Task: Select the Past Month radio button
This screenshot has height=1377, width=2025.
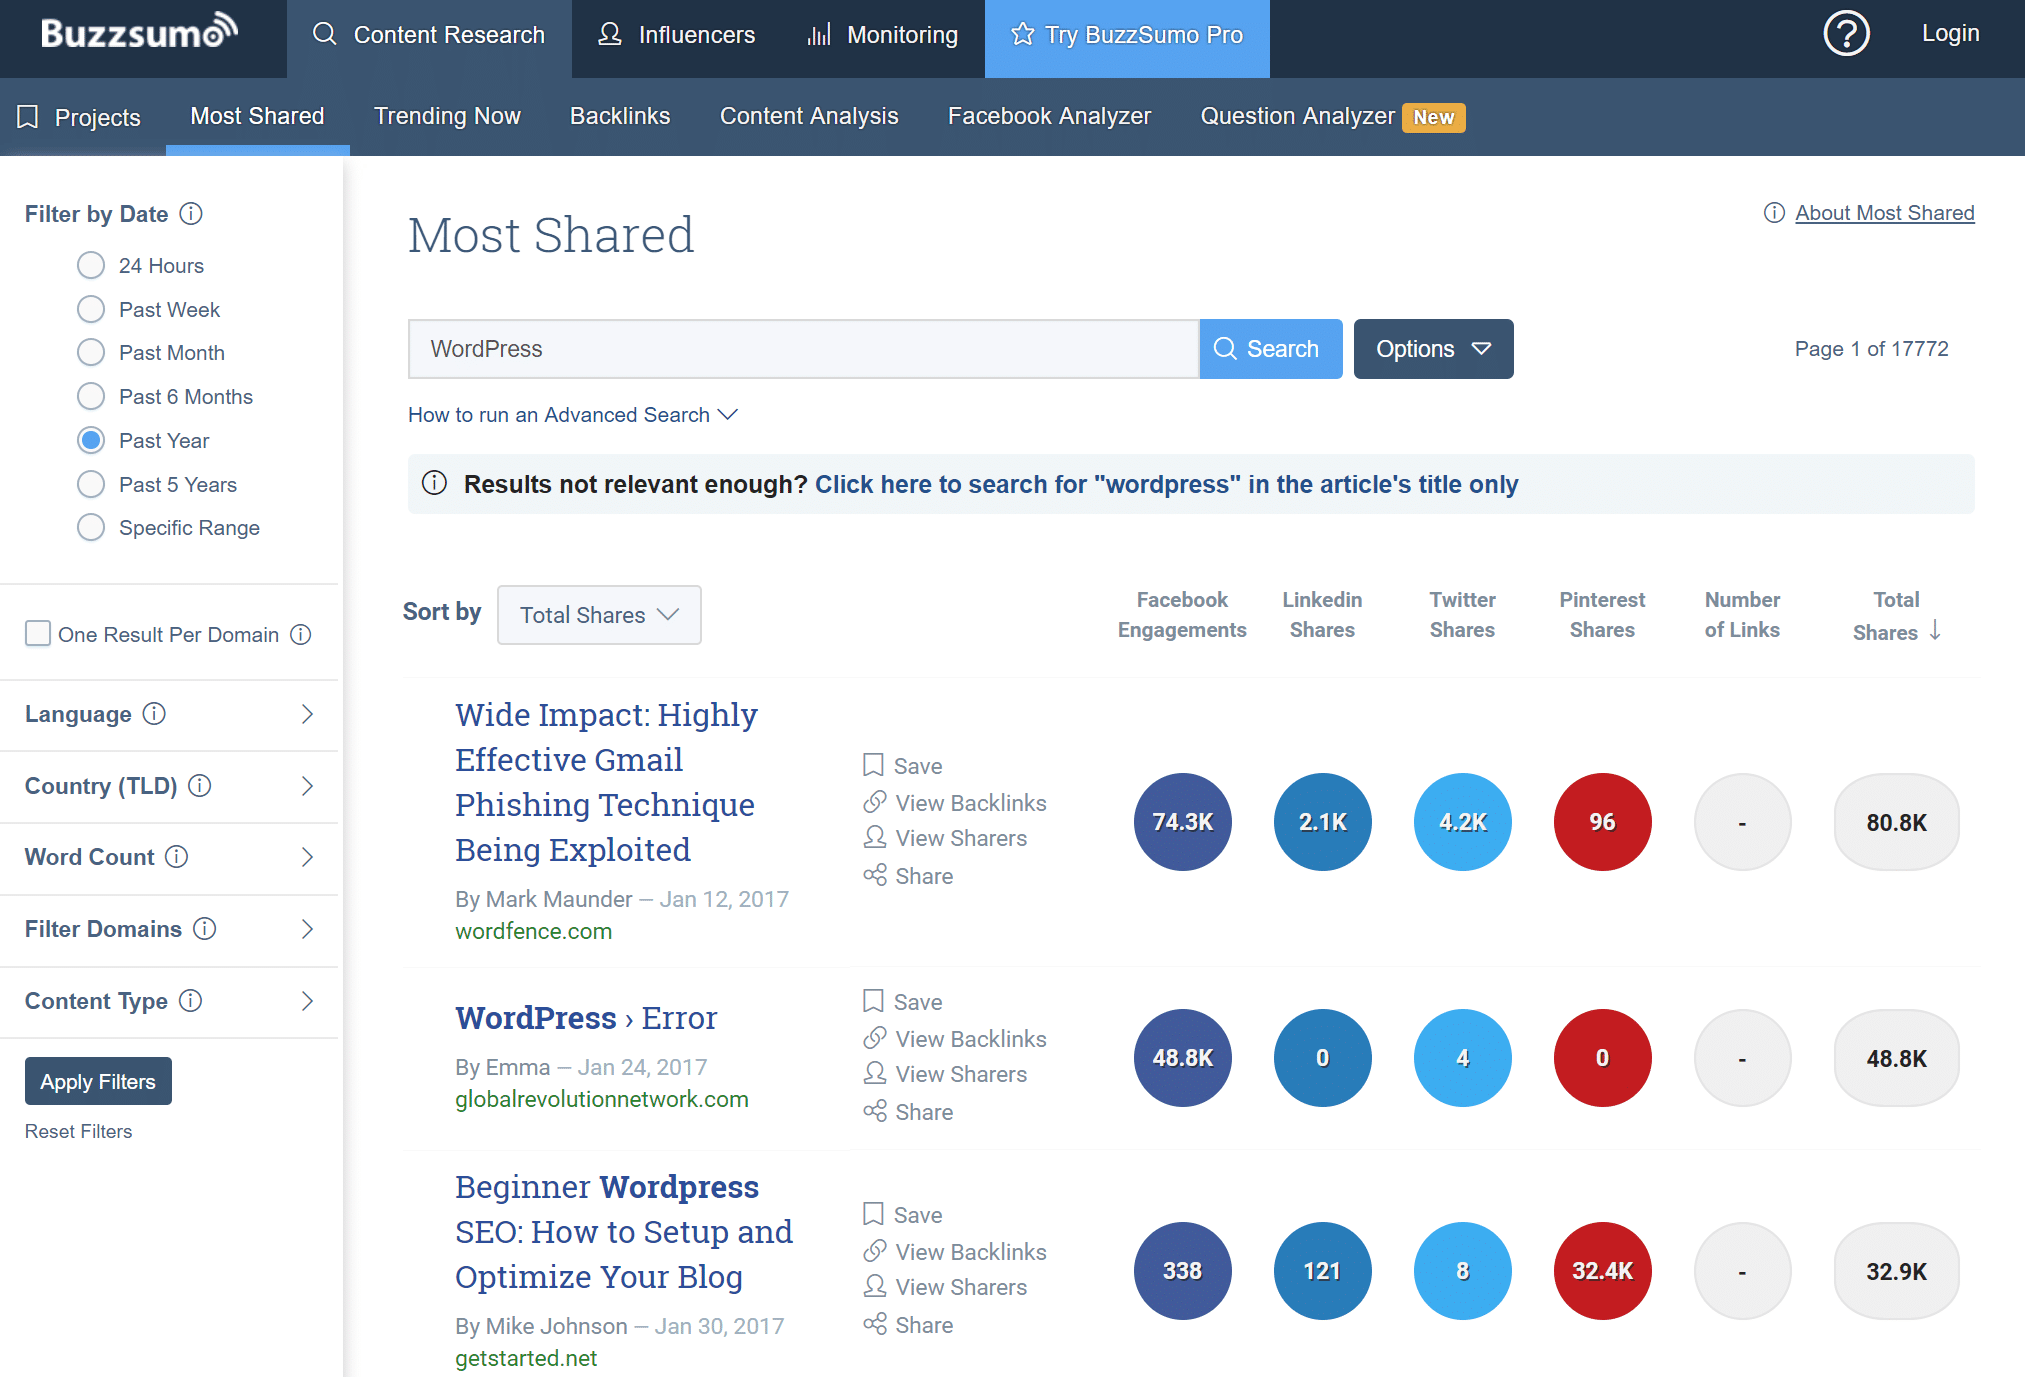Action: pos(91,352)
